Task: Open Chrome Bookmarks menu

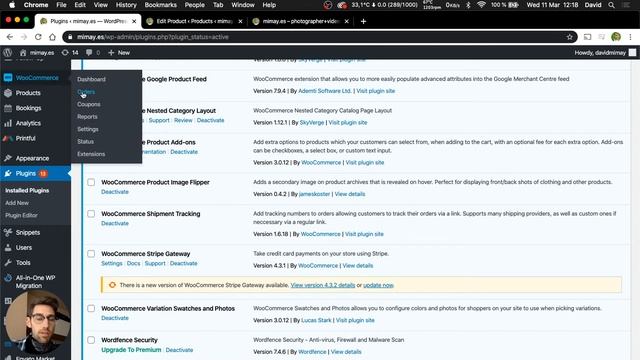Action: pyautogui.click(x=160, y=5)
